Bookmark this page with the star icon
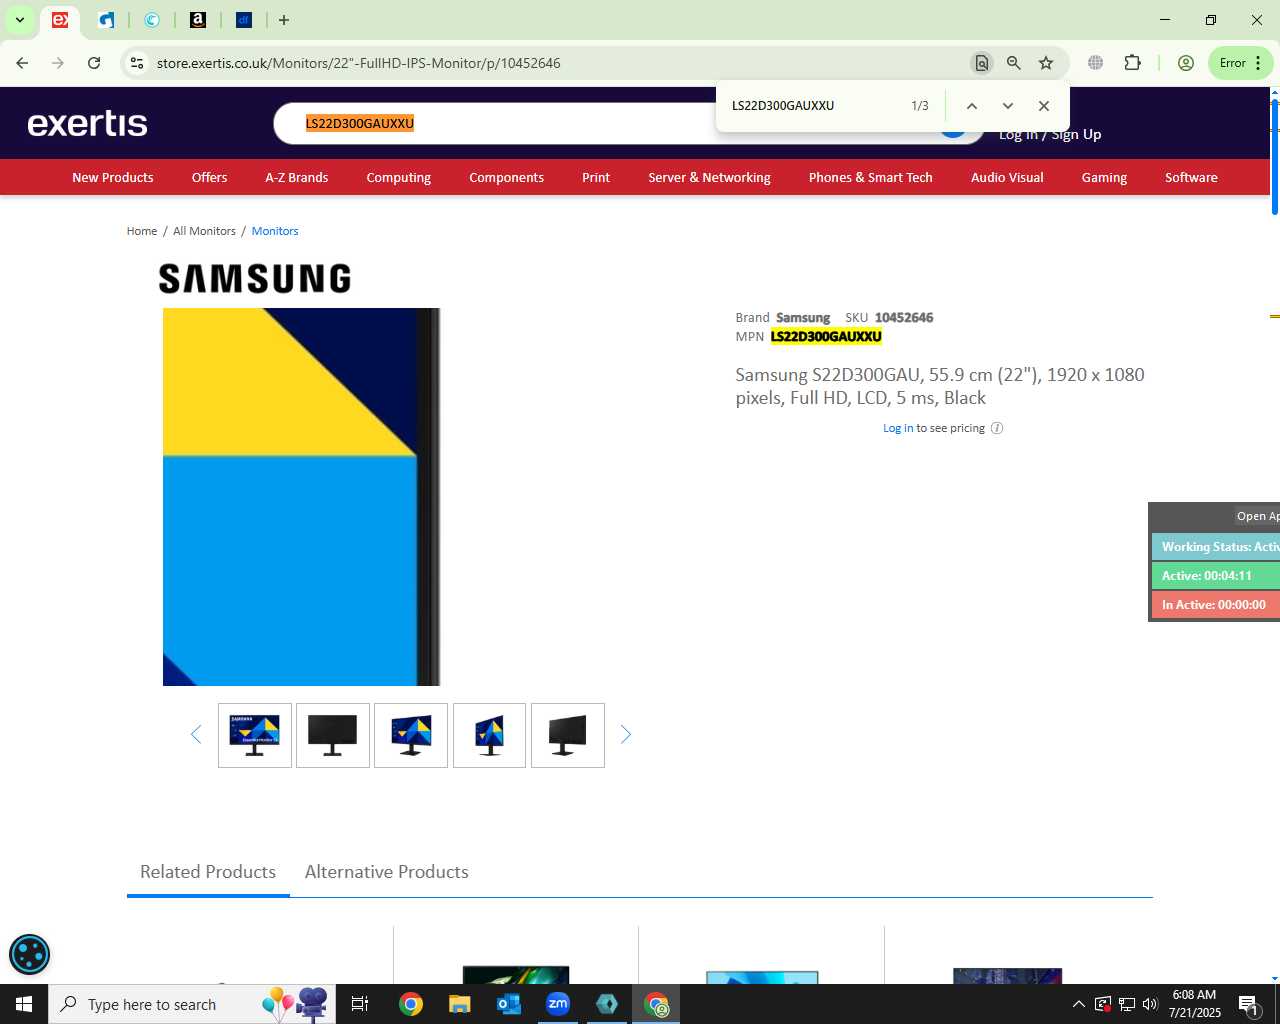The height and width of the screenshot is (1024, 1280). click(x=1046, y=63)
